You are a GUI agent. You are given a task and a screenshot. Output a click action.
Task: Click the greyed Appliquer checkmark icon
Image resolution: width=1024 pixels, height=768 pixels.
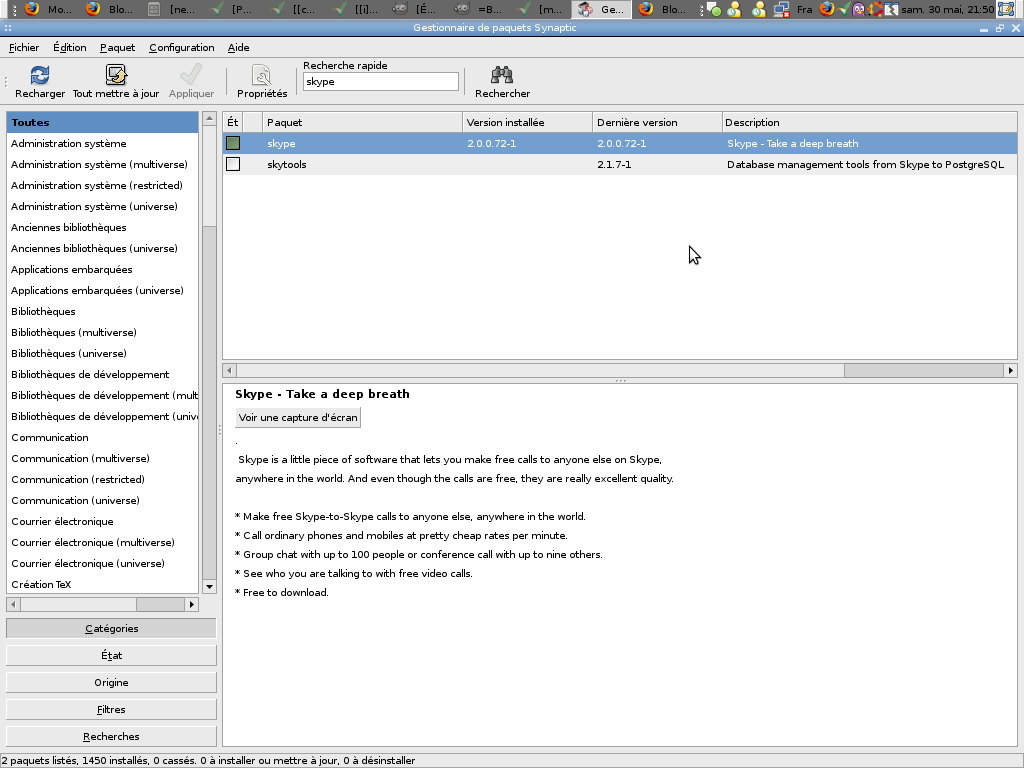click(191, 75)
